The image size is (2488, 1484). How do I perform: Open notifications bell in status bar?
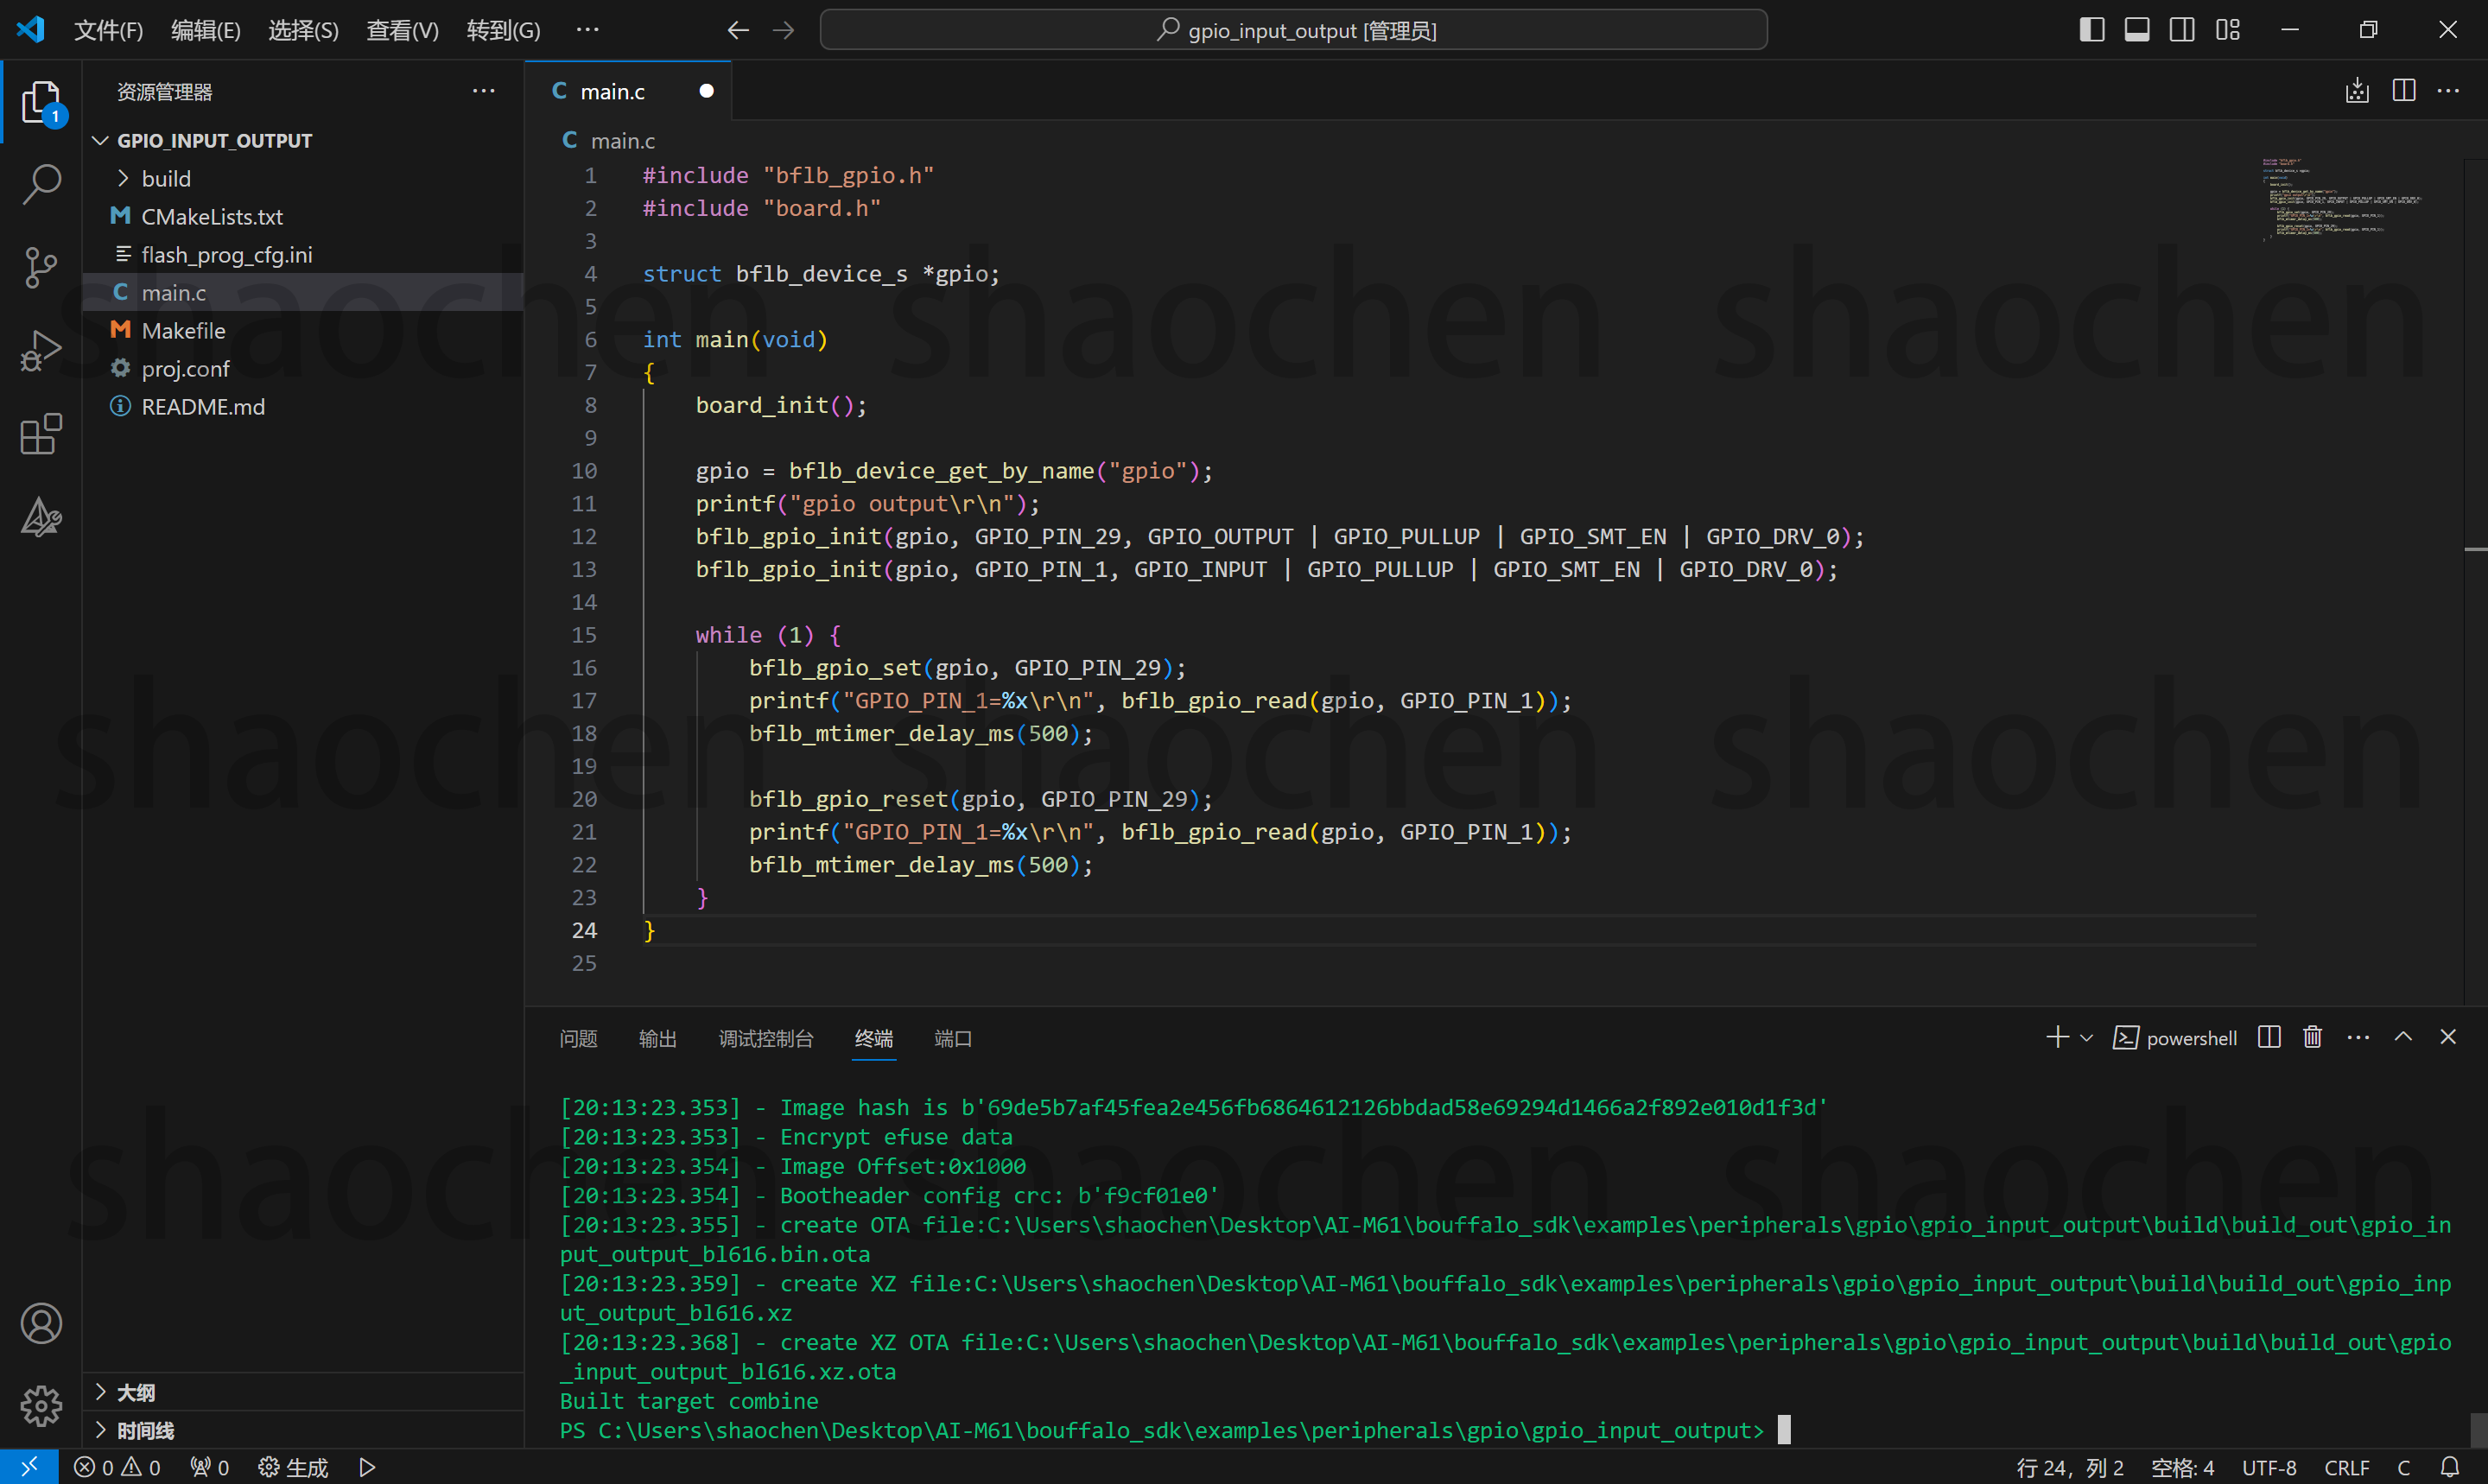tap(2449, 1467)
